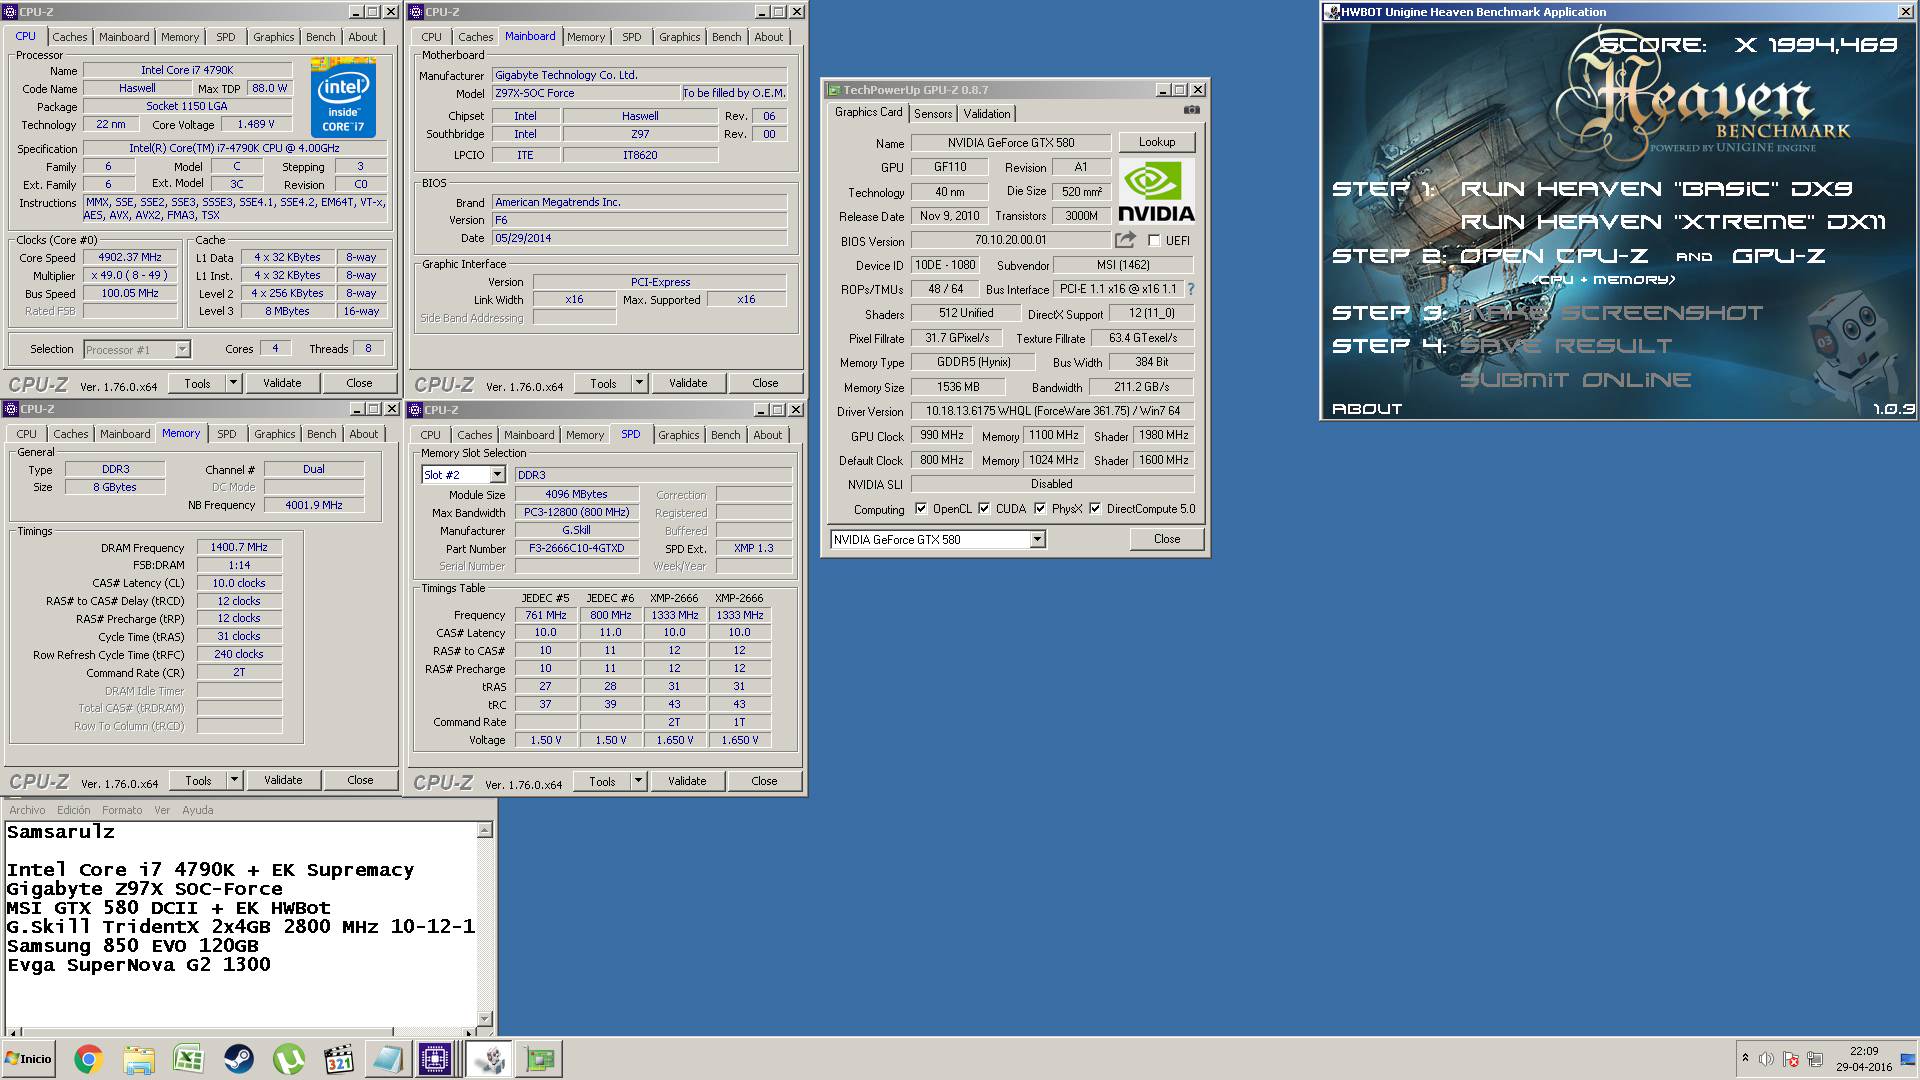Open the Edición menu in Notepad
The image size is (1920, 1080).
pyautogui.click(x=74, y=810)
